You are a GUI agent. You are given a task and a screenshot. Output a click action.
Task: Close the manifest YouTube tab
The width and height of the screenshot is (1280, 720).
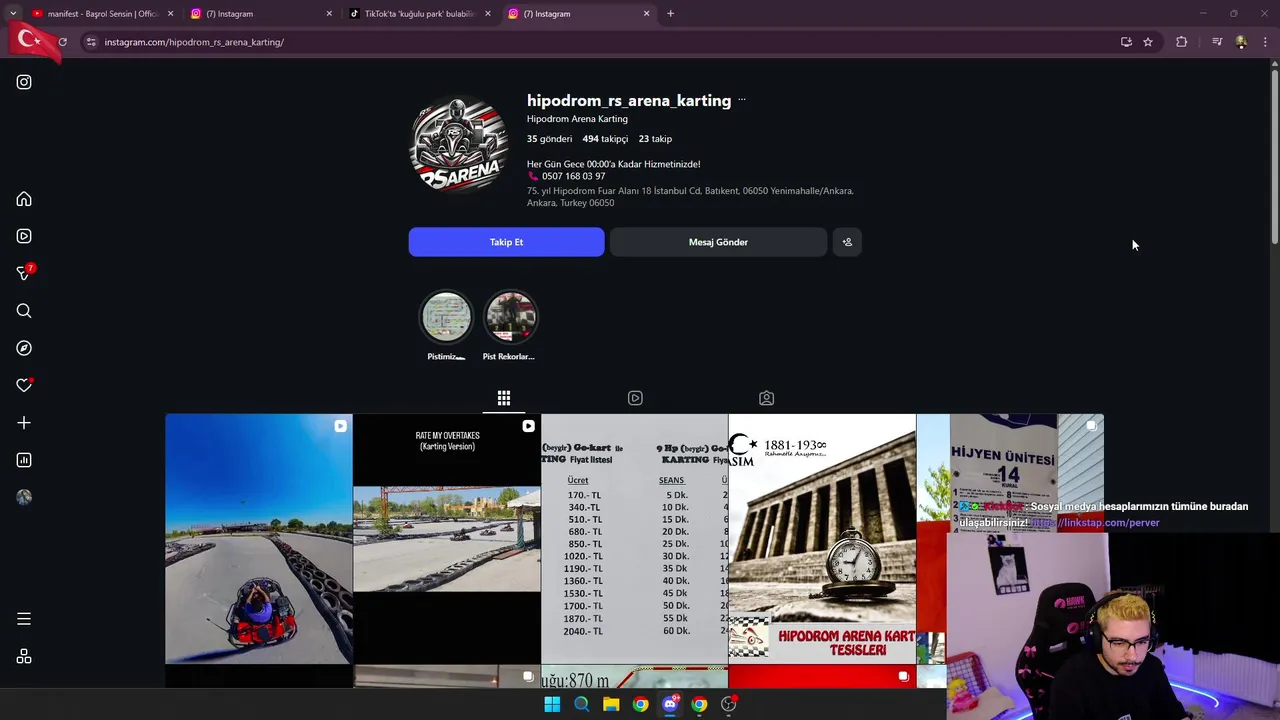coord(171,14)
